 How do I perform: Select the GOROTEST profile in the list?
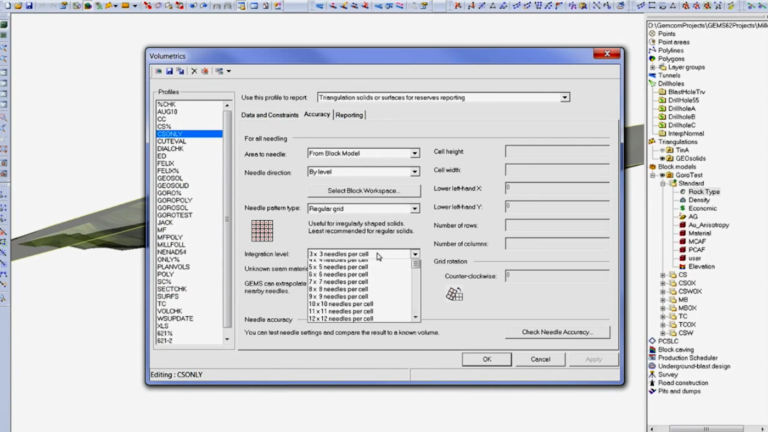point(175,215)
